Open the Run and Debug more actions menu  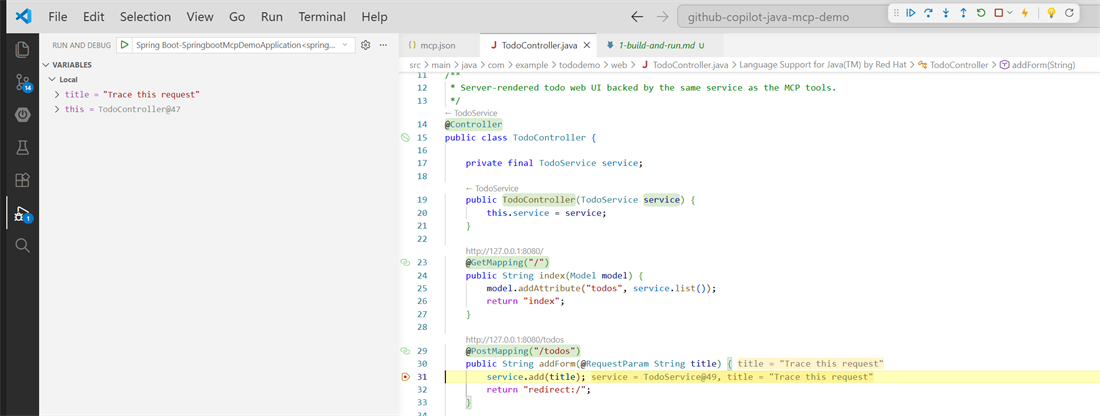point(383,45)
